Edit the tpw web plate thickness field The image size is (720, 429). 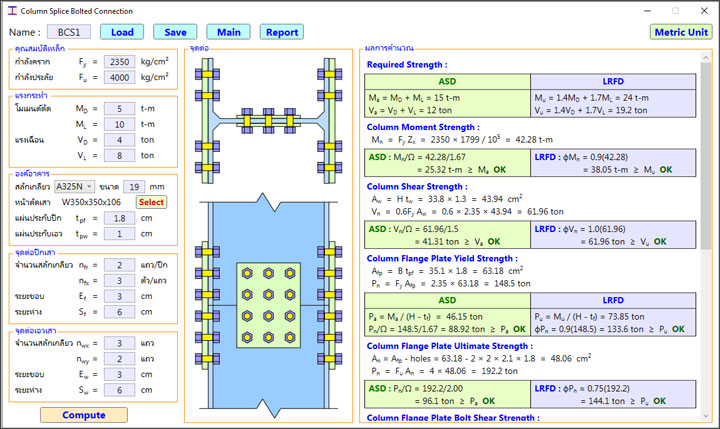[119, 233]
